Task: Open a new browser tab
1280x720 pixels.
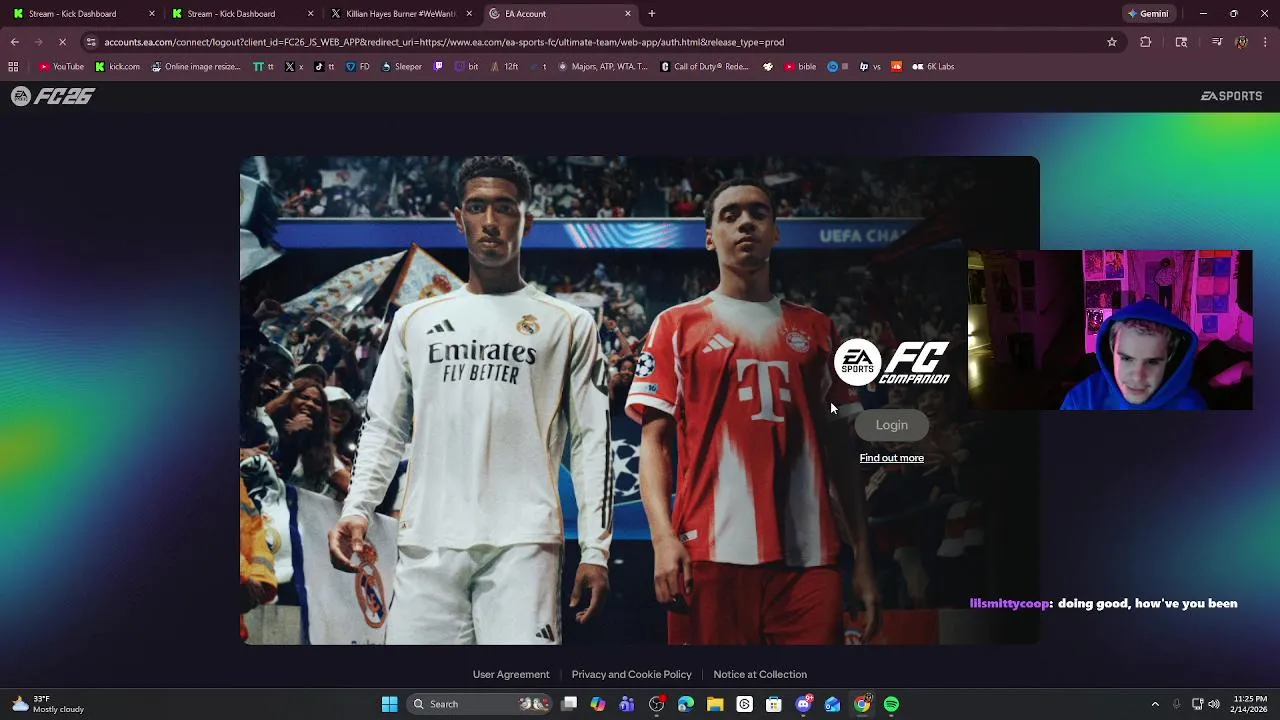Action: click(652, 14)
